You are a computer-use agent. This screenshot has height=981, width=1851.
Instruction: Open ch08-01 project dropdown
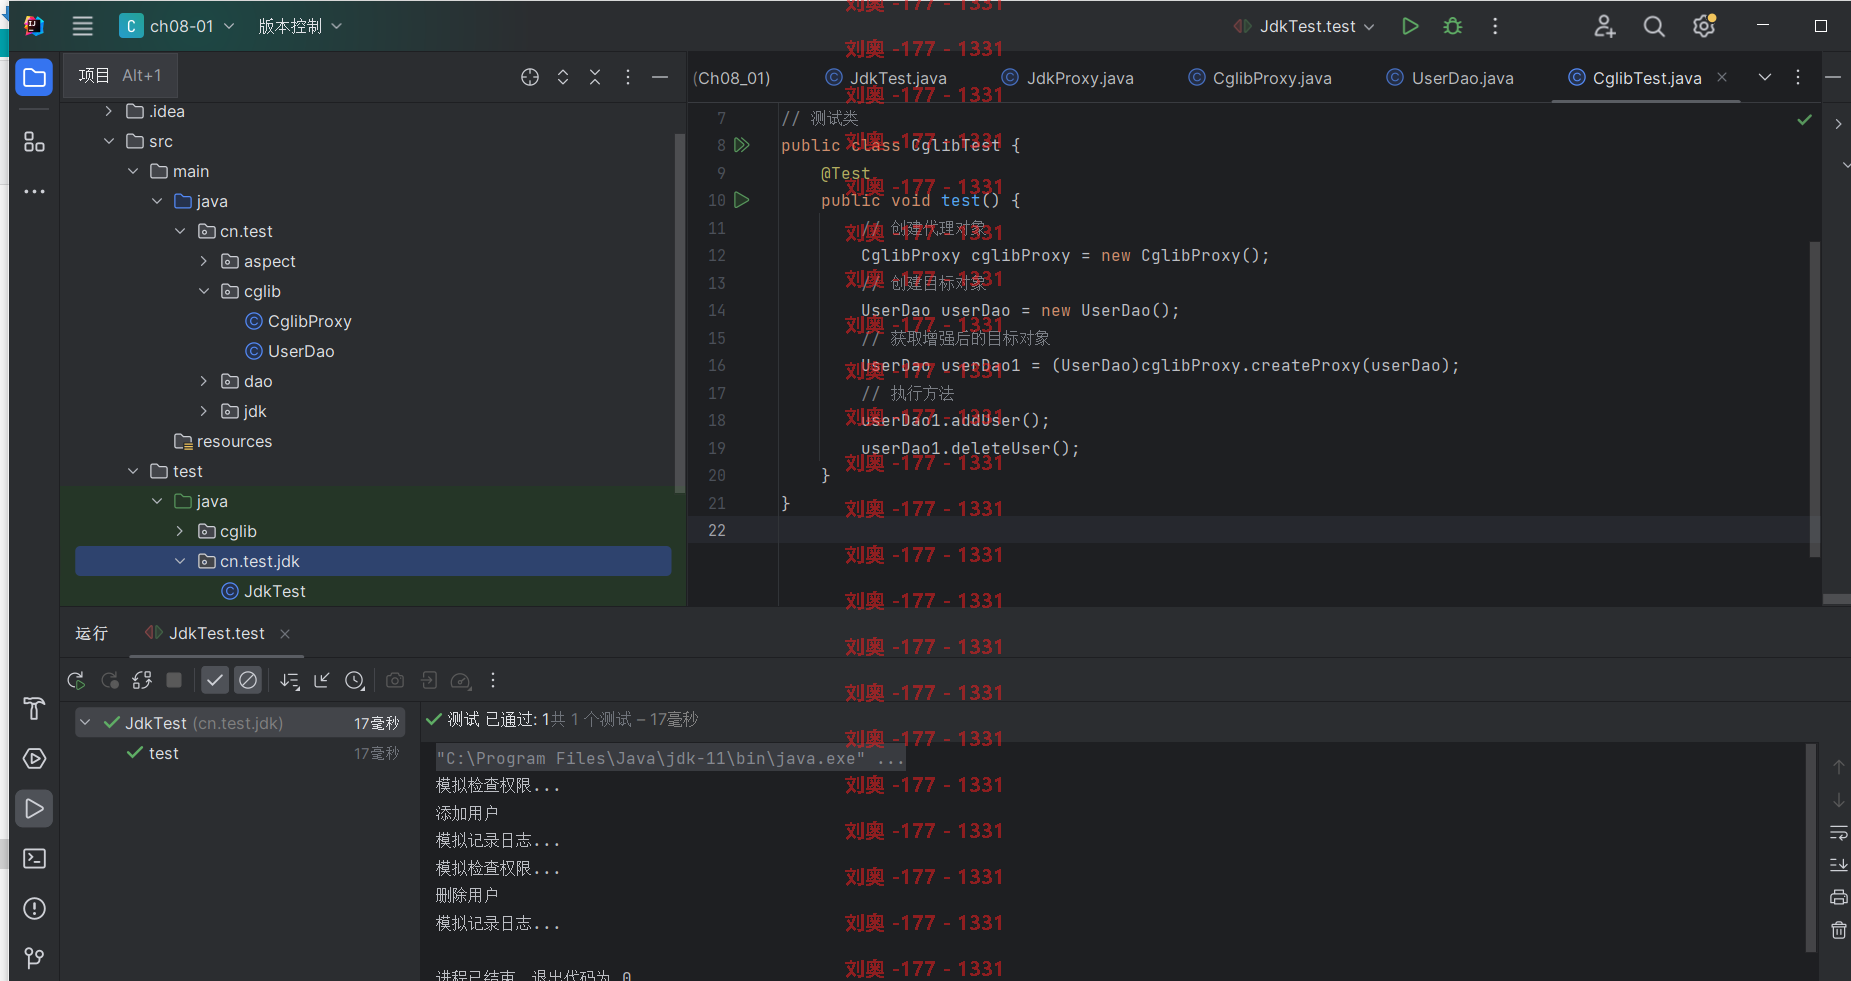coord(177,26)
